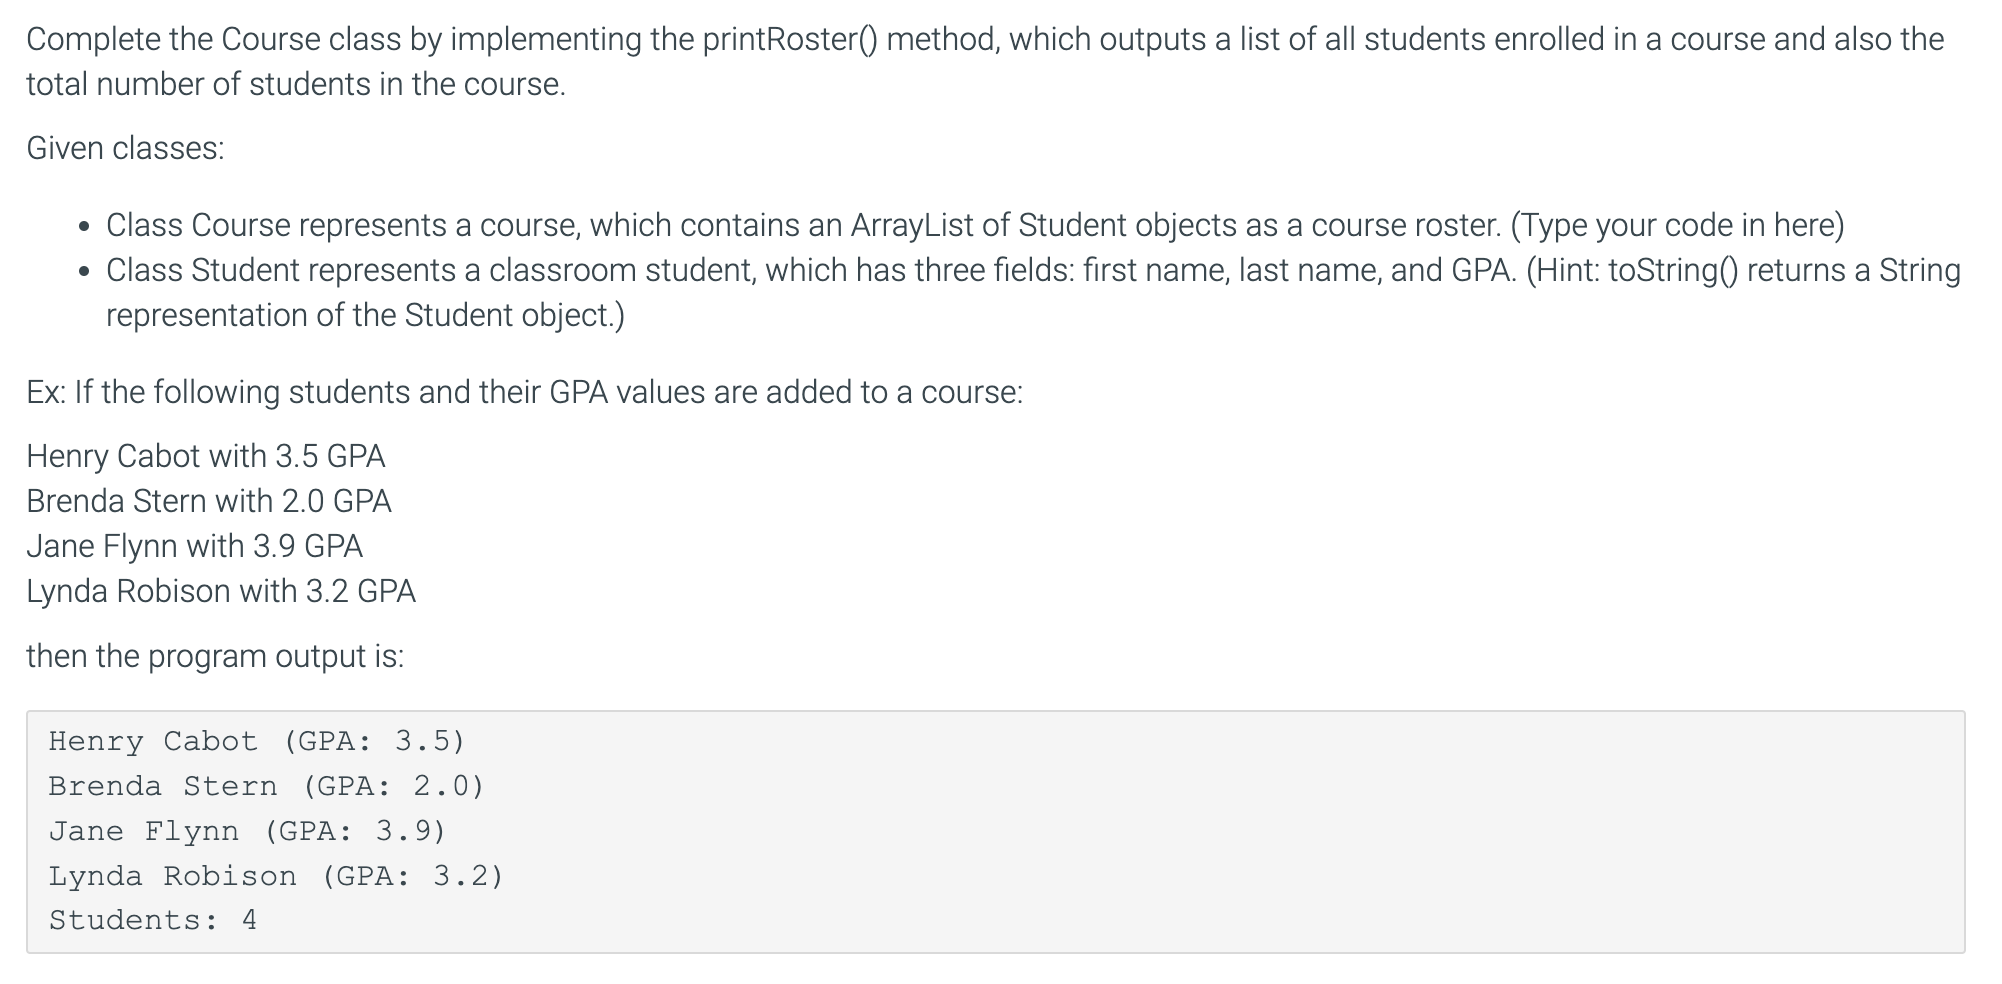Click 'total number of students in the course' line

pyautogui.click(x=296, y=84)
